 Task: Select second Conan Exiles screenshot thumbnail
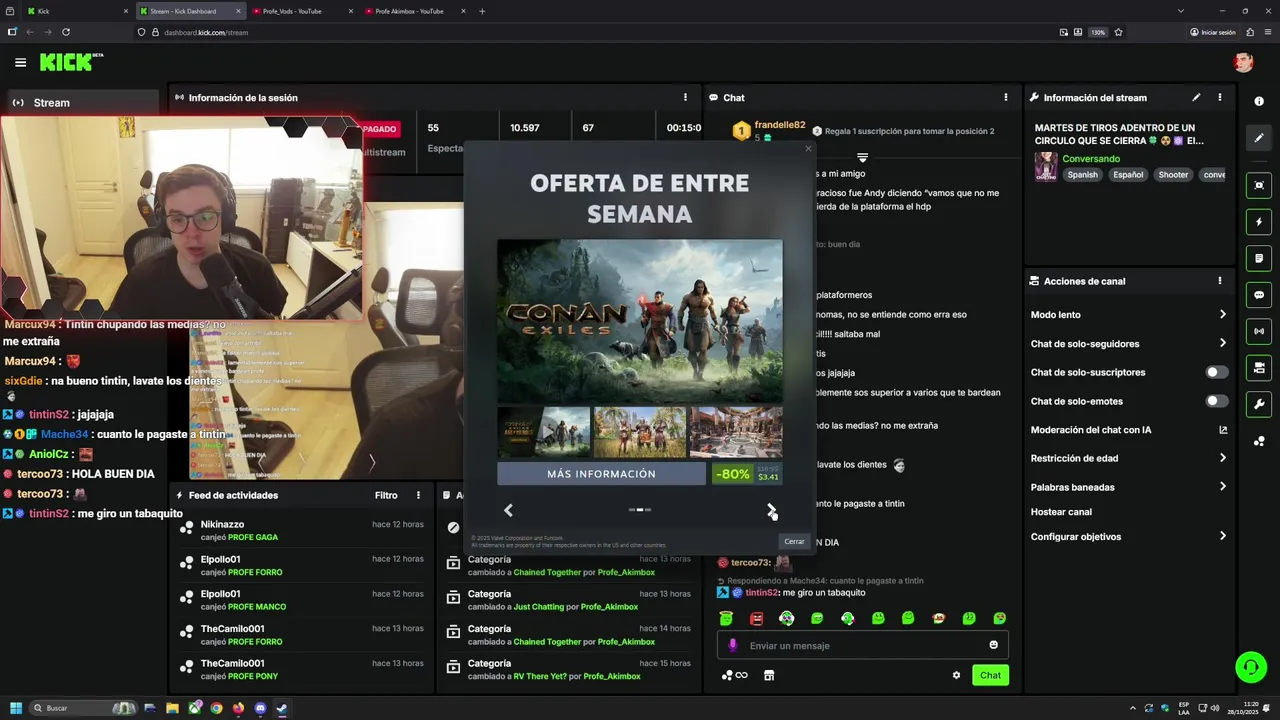pyautogui.click(x=640, y=432)
